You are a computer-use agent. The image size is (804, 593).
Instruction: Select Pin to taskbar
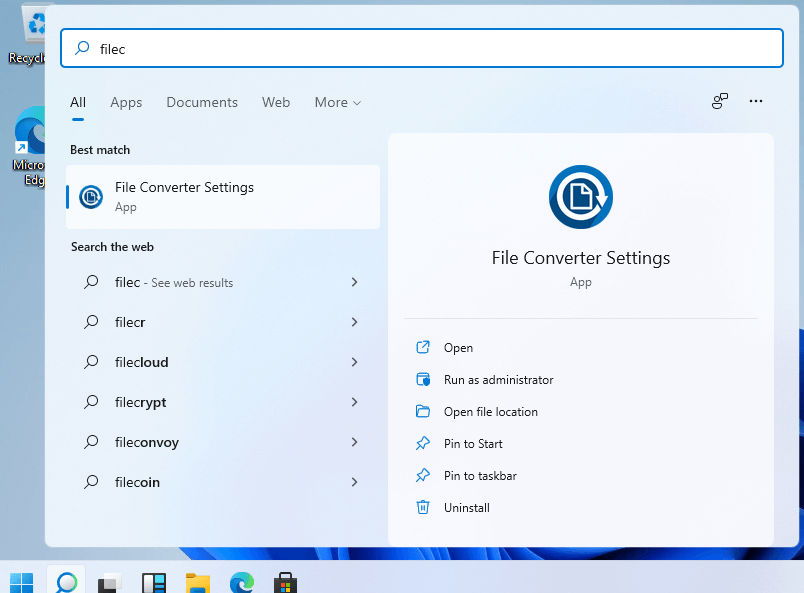click(x=480, y=476)
